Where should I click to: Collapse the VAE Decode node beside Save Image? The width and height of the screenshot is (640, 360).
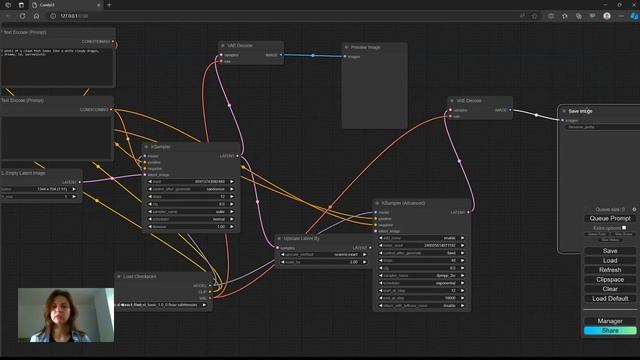pos(452,101)
